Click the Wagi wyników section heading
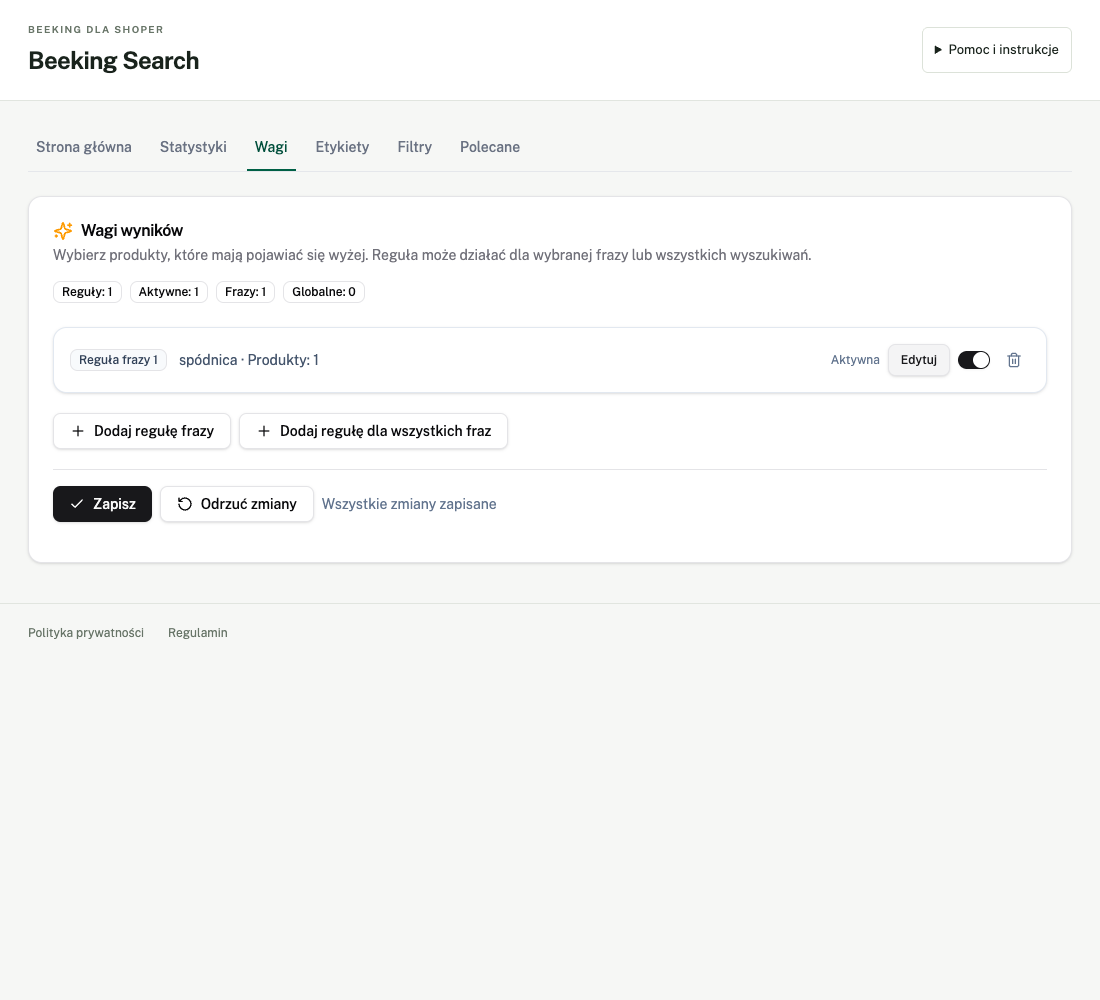Viewport: 1100px width, 1000px height. [x=132, y=230]
